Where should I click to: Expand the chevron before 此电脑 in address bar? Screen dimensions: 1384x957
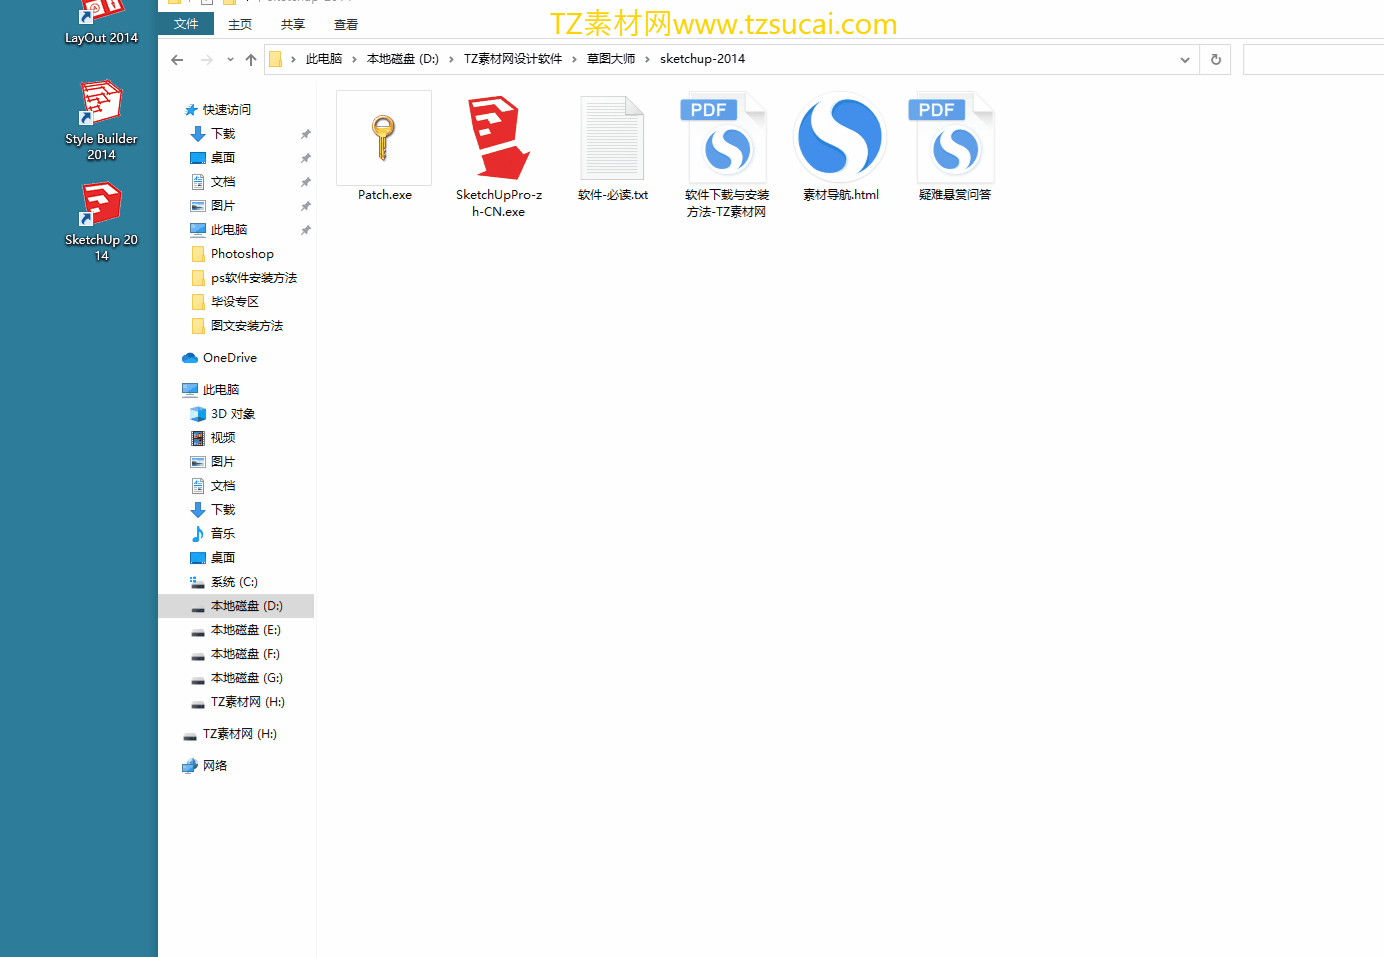[x=293, y=59]
